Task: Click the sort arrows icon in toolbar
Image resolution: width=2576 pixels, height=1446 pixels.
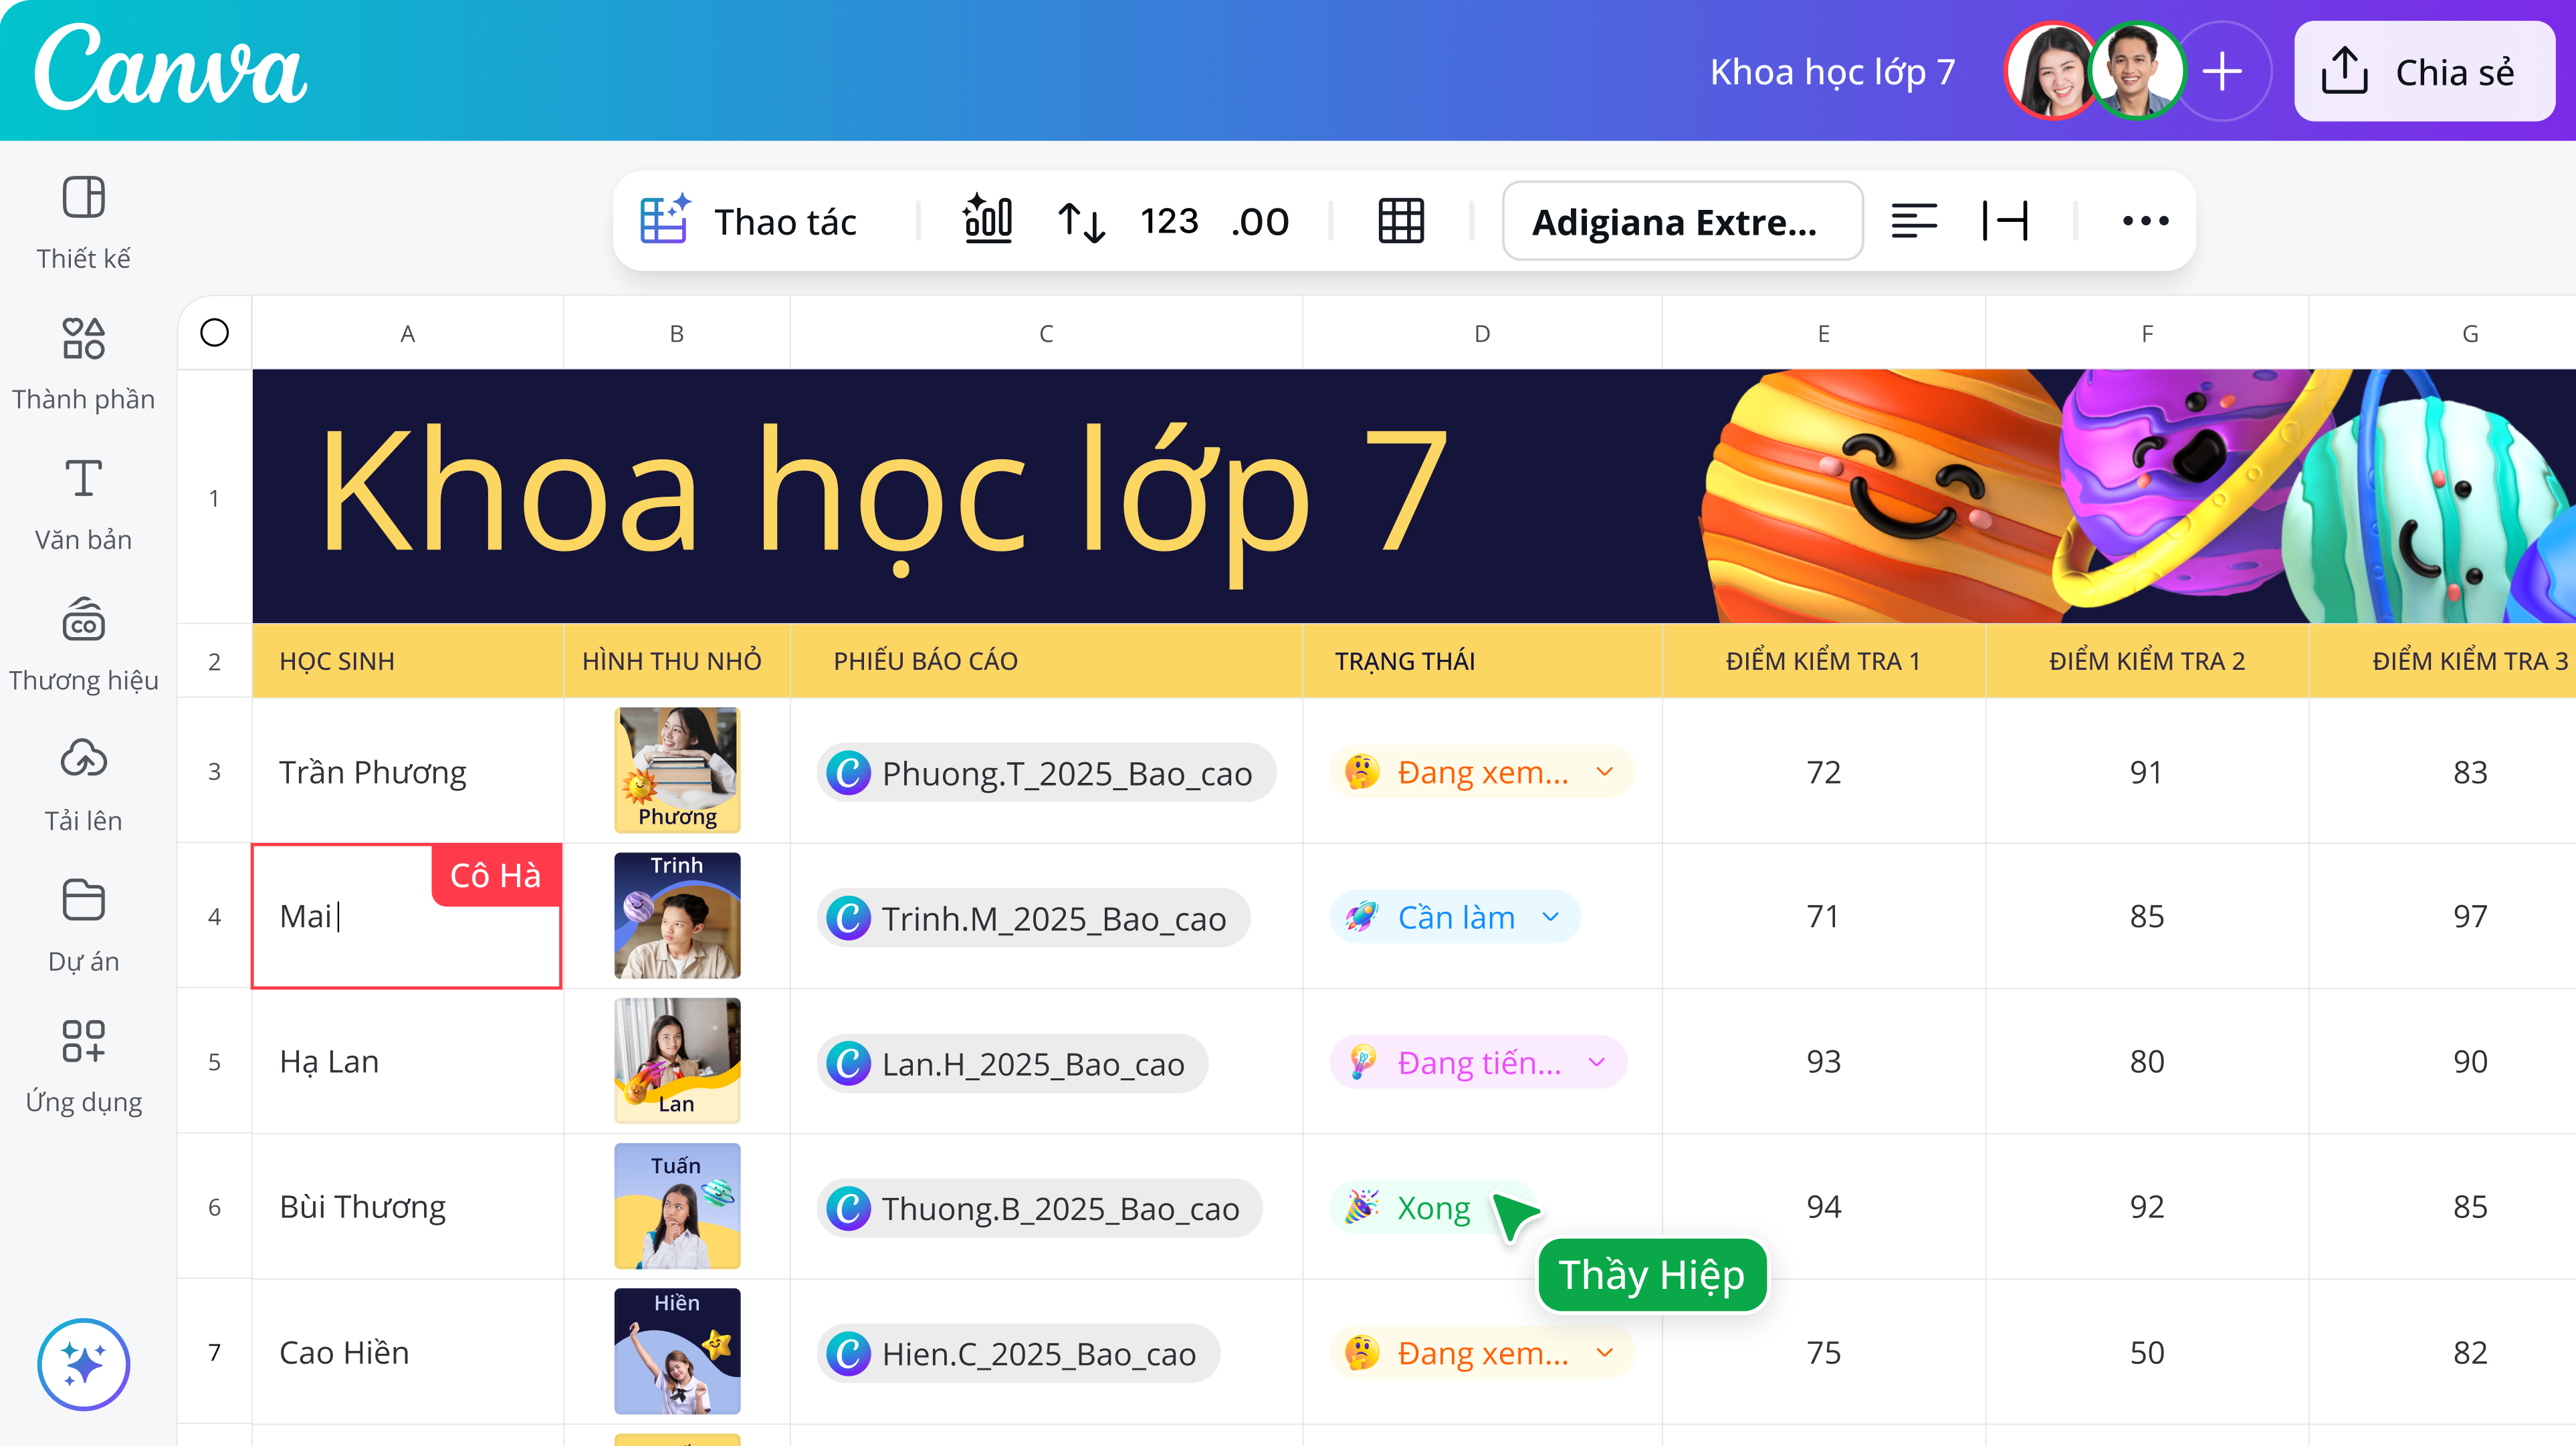Action: 1081,221
